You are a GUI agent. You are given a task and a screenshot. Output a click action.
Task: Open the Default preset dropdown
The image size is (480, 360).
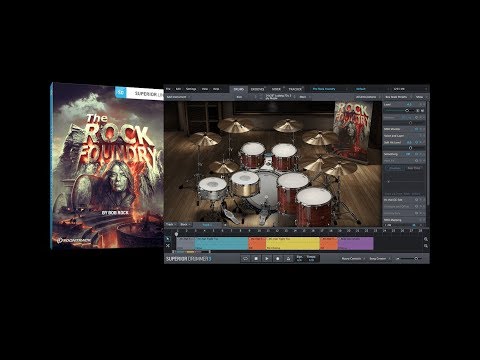coord(371,89)
